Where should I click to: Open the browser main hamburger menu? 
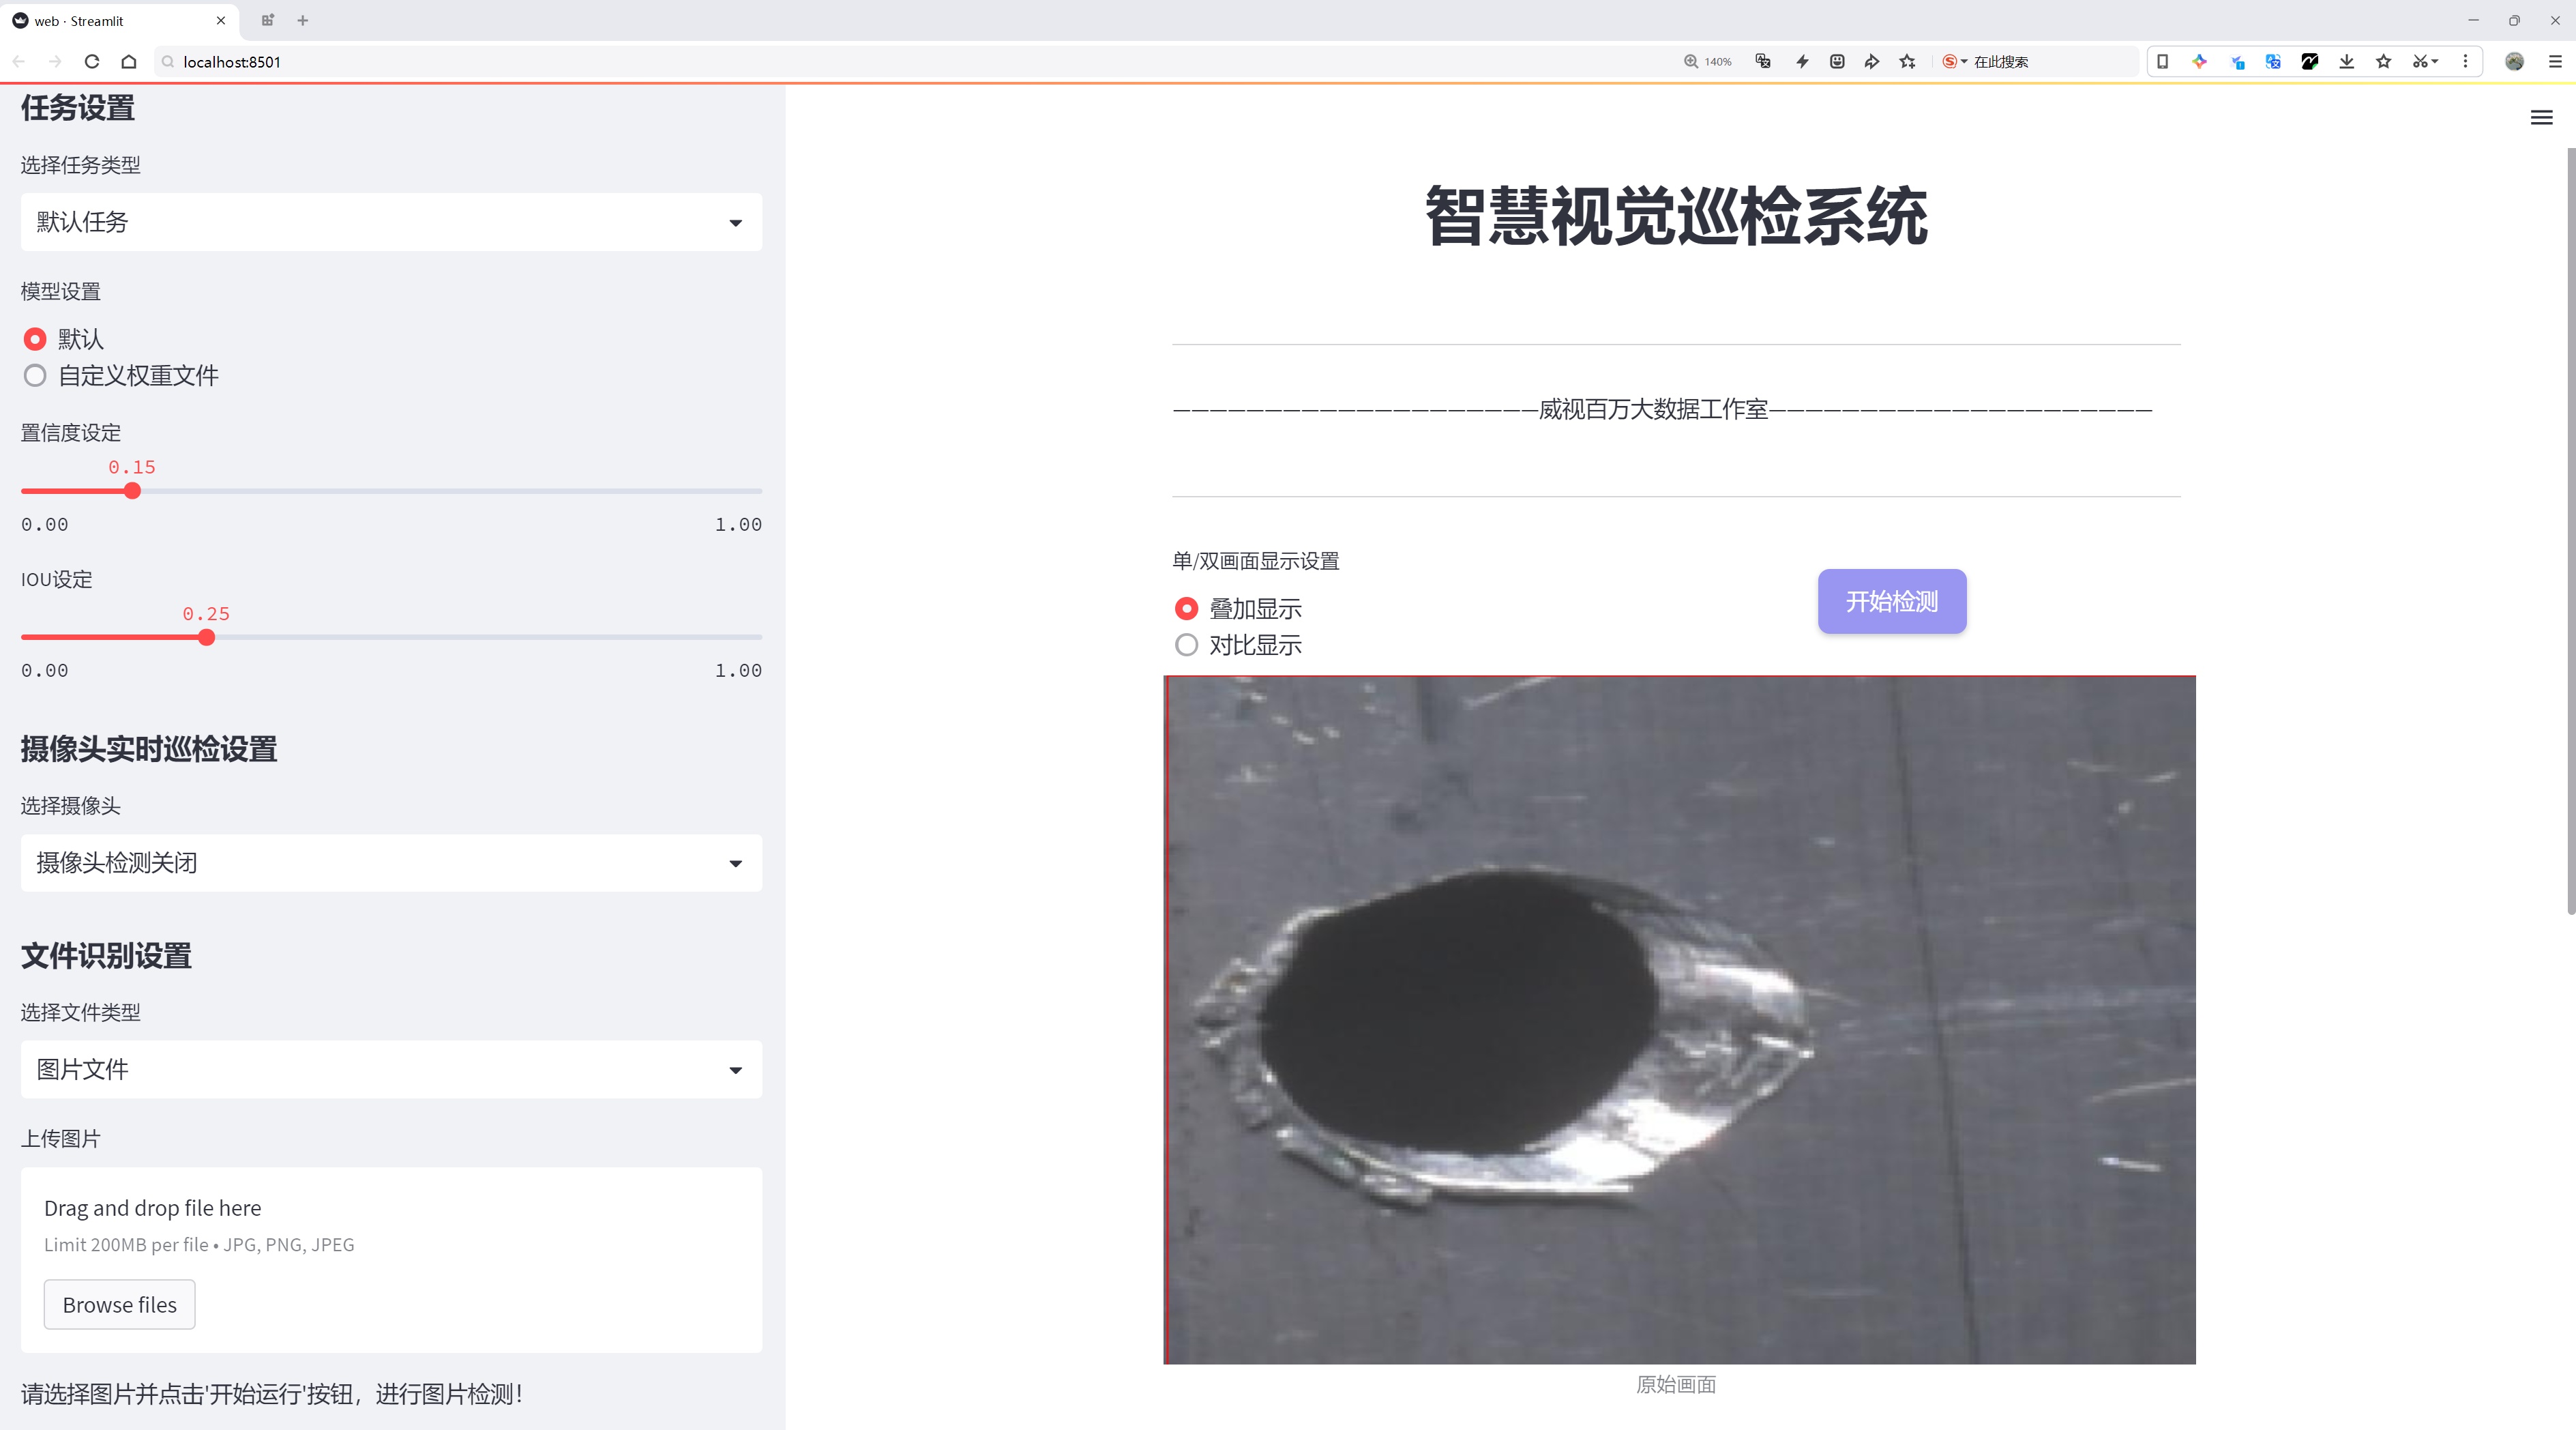[x=2555, y=61]
